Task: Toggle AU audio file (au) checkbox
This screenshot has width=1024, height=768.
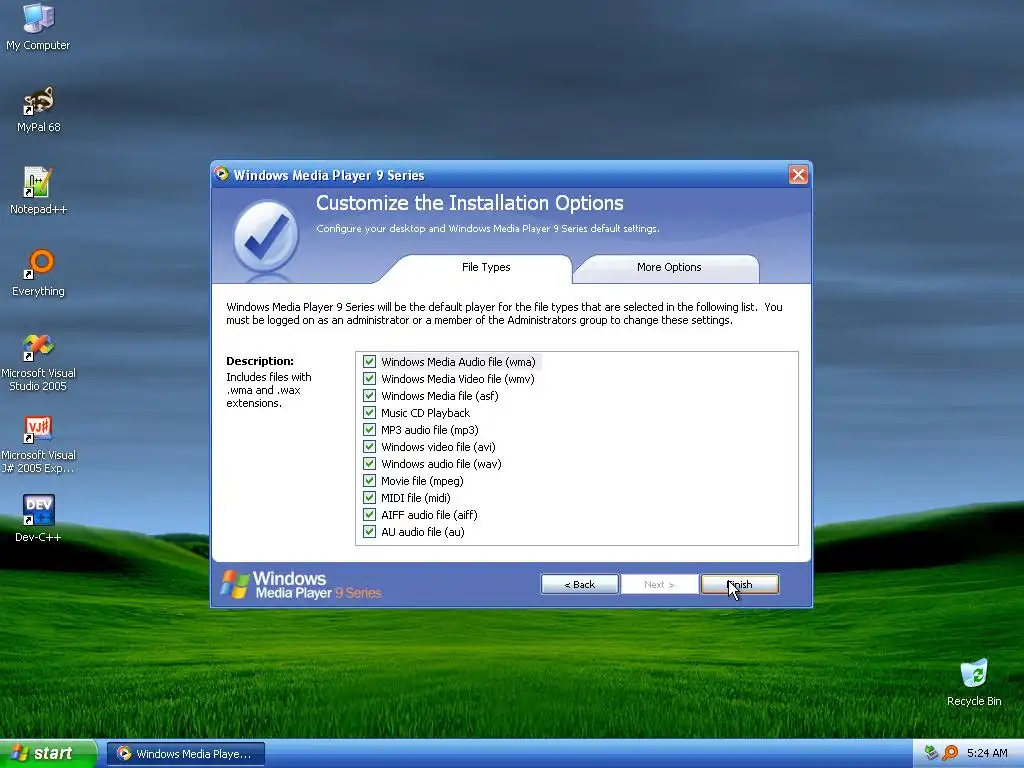Action: tap(369, 532)
